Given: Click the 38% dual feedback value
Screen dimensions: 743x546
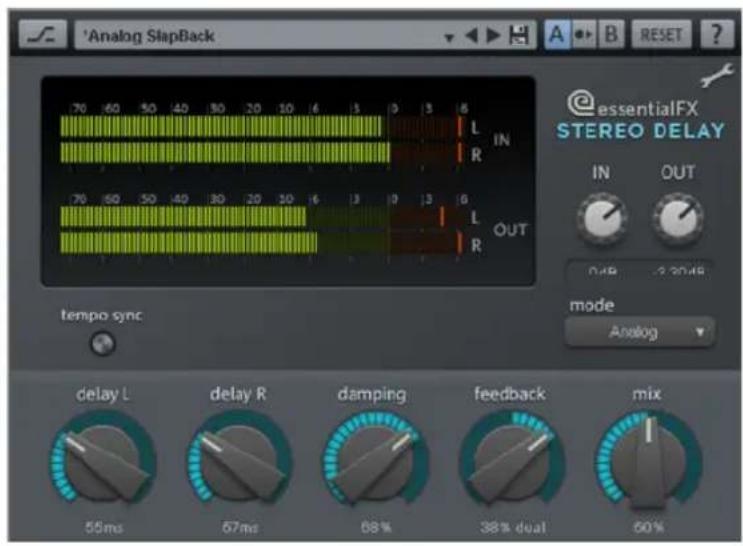Looking at the screenshot, I should pos(513,527).
